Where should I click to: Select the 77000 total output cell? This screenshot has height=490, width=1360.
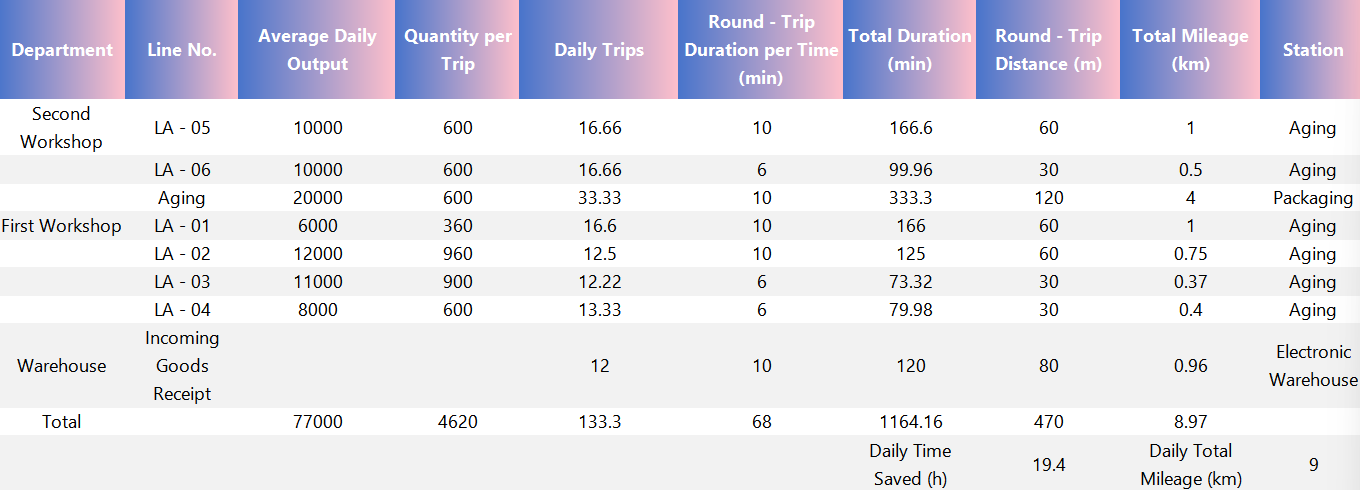click(317, 422)
